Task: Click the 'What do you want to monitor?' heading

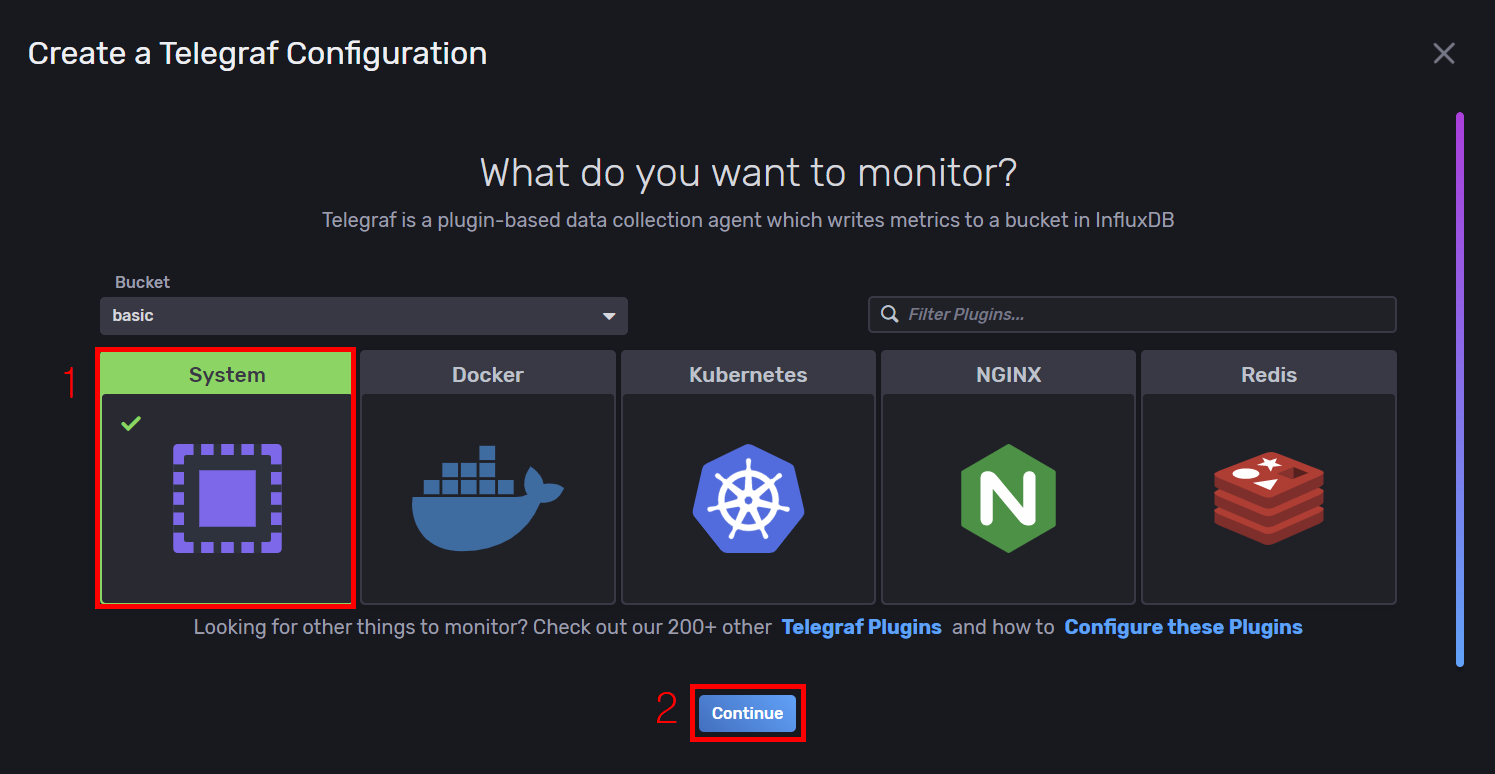Action: tap(748, 173)
